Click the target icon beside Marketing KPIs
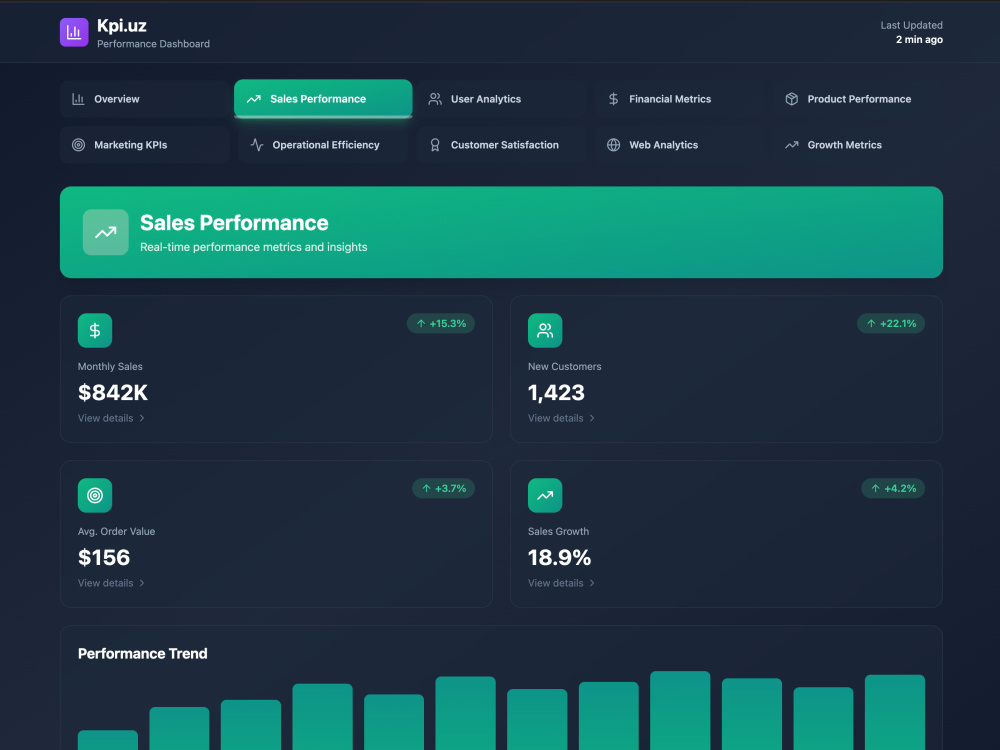This screenshot has height=750, width=1000. [78, 145]
